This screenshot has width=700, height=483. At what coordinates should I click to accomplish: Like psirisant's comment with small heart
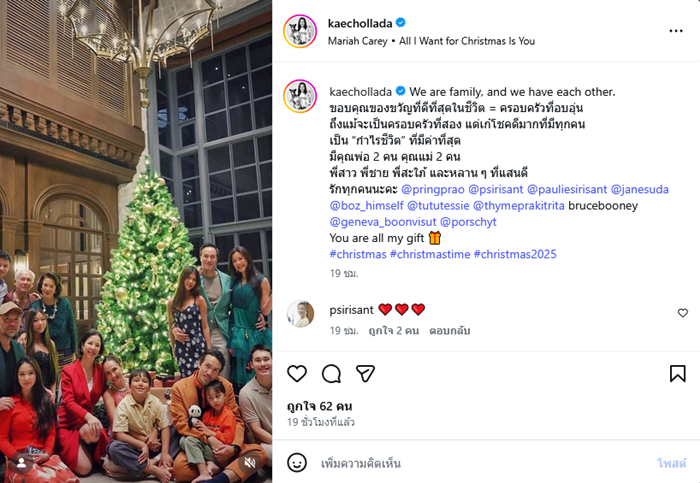[x=683, y=313]
